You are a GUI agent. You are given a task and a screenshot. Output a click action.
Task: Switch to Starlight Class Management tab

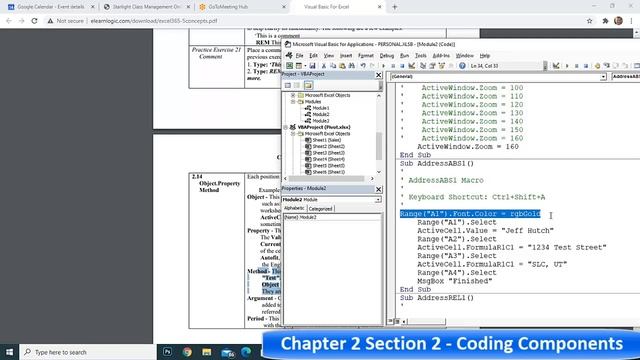coord(147,7)
